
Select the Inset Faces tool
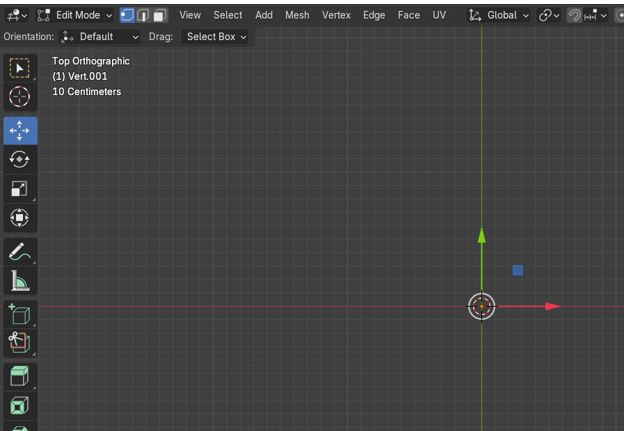coord(20,406)
